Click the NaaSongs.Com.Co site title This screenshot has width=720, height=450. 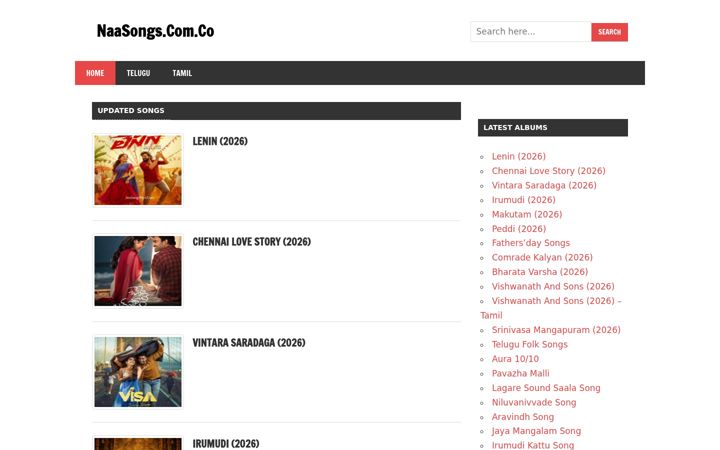click(155, 31)
